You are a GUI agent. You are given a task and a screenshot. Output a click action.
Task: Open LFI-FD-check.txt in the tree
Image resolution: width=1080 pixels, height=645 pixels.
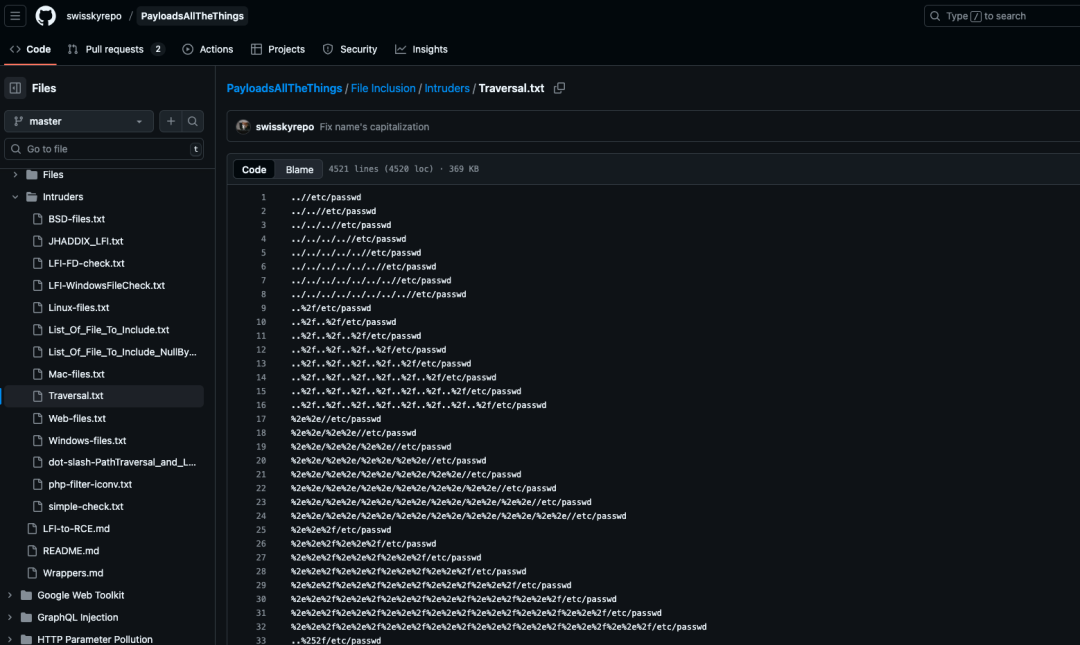(x=86, y=263)
